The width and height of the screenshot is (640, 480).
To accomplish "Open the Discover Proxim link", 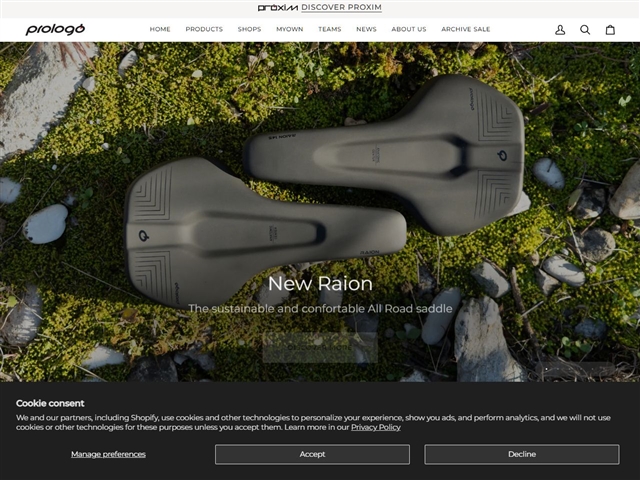I will [x=341, y=7].
